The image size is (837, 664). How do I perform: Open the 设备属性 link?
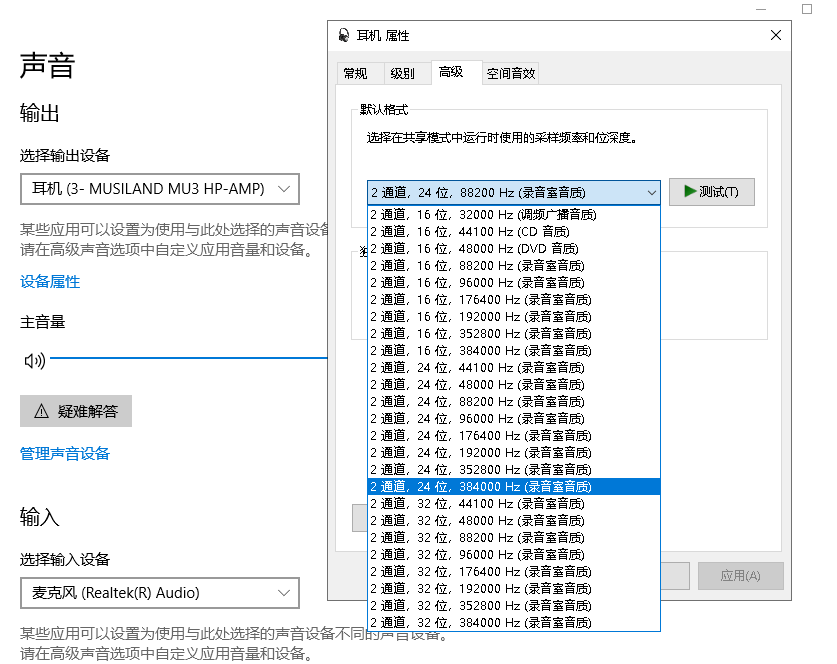tap(50, 282)
